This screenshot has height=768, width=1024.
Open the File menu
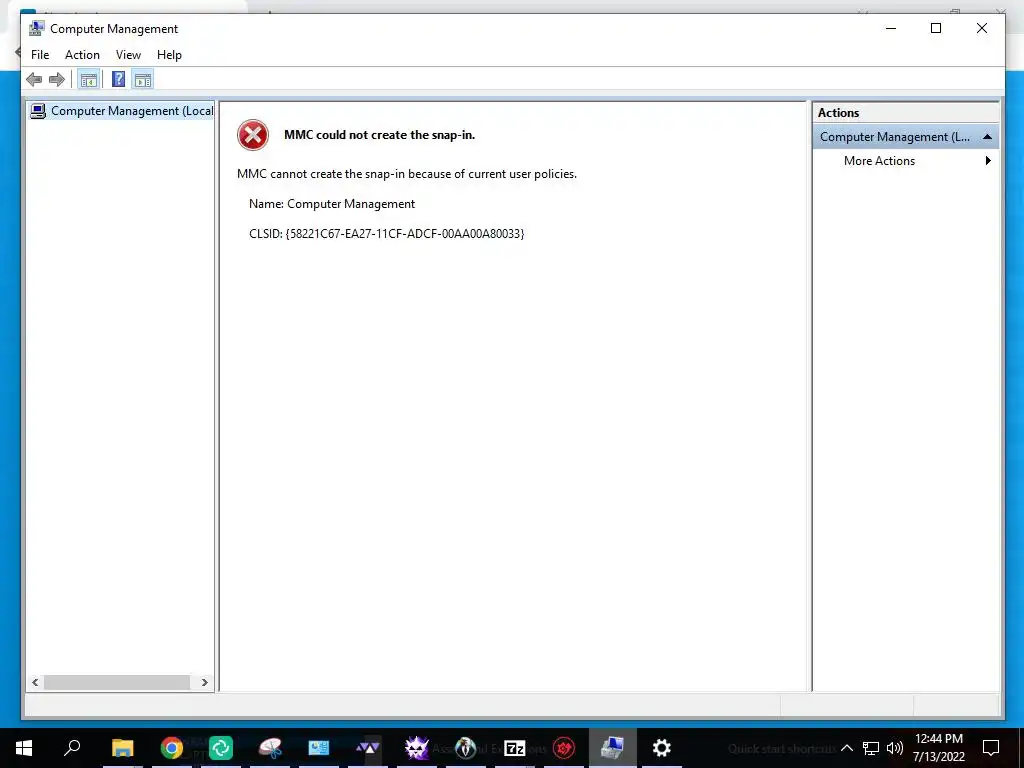click(40, 55)
